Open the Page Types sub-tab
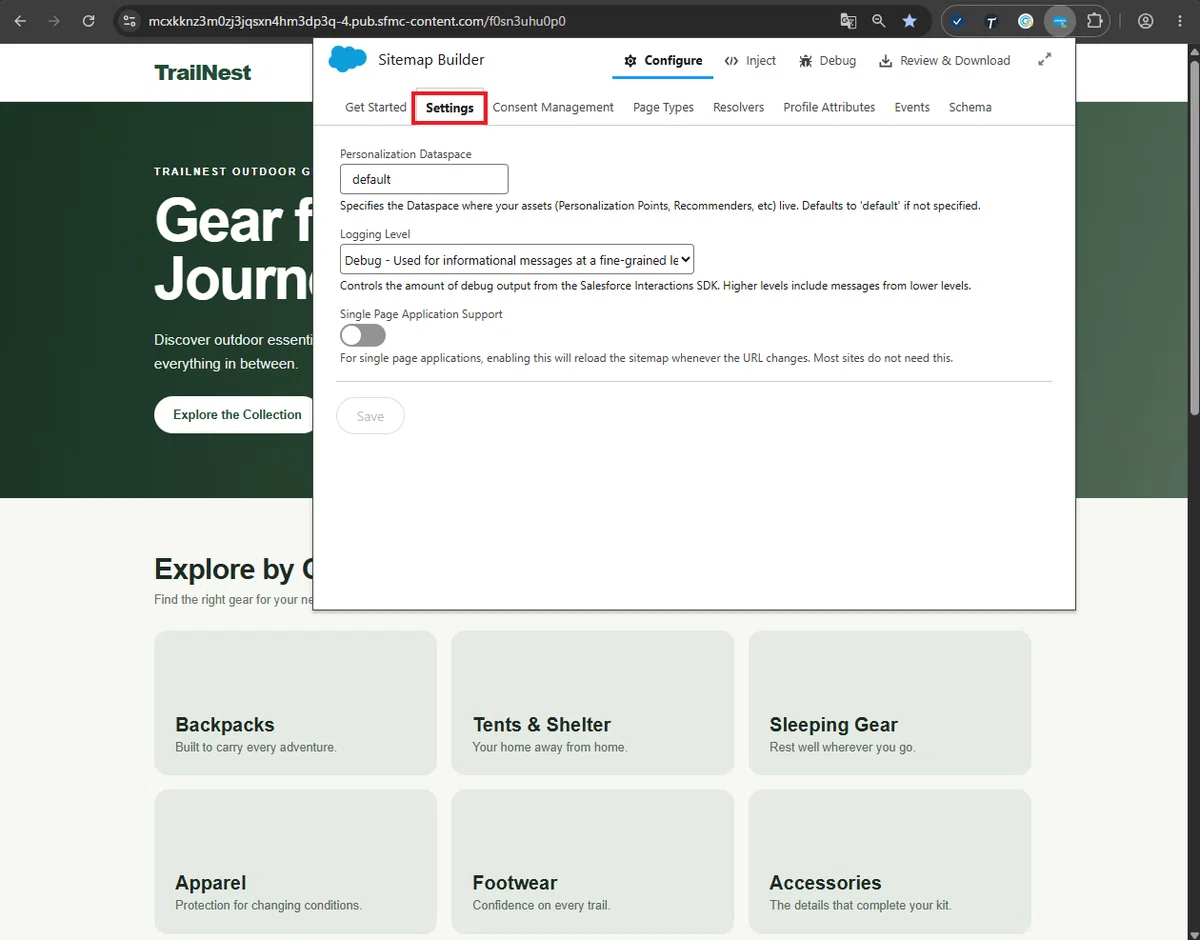 pos(663,107)
